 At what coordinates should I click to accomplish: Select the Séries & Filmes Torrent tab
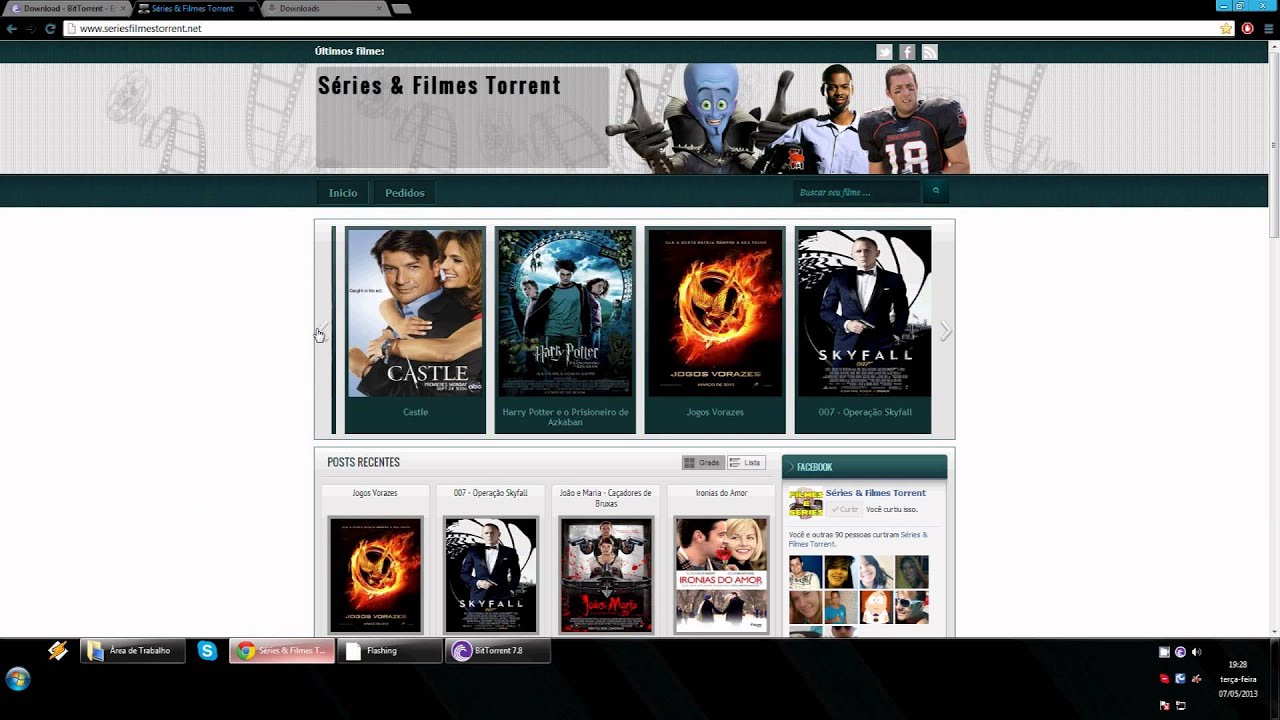pos(196,8)
